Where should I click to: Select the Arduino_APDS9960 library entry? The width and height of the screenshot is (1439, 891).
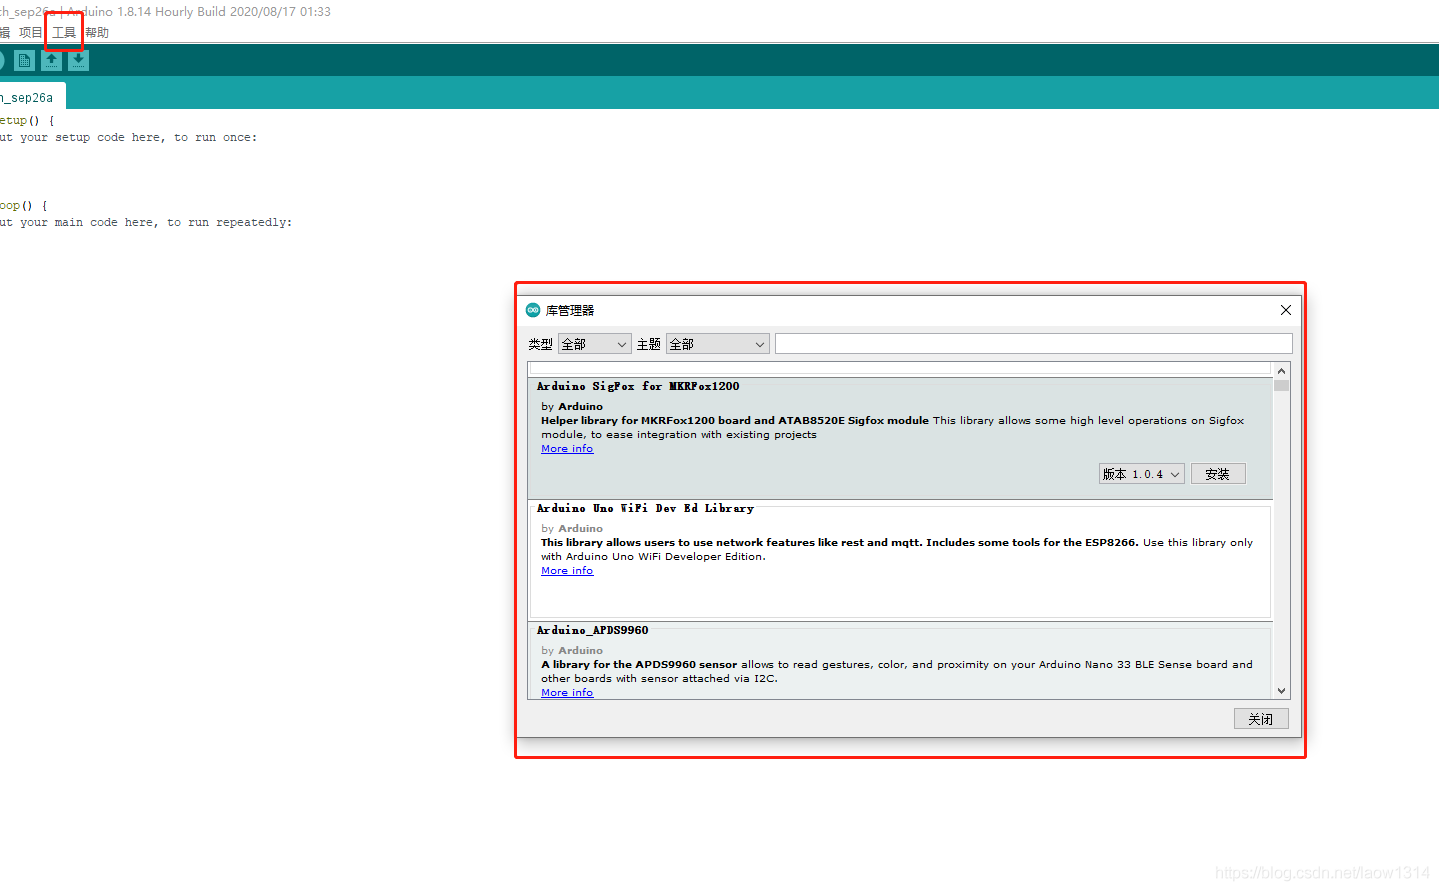[x=898, y=658]
